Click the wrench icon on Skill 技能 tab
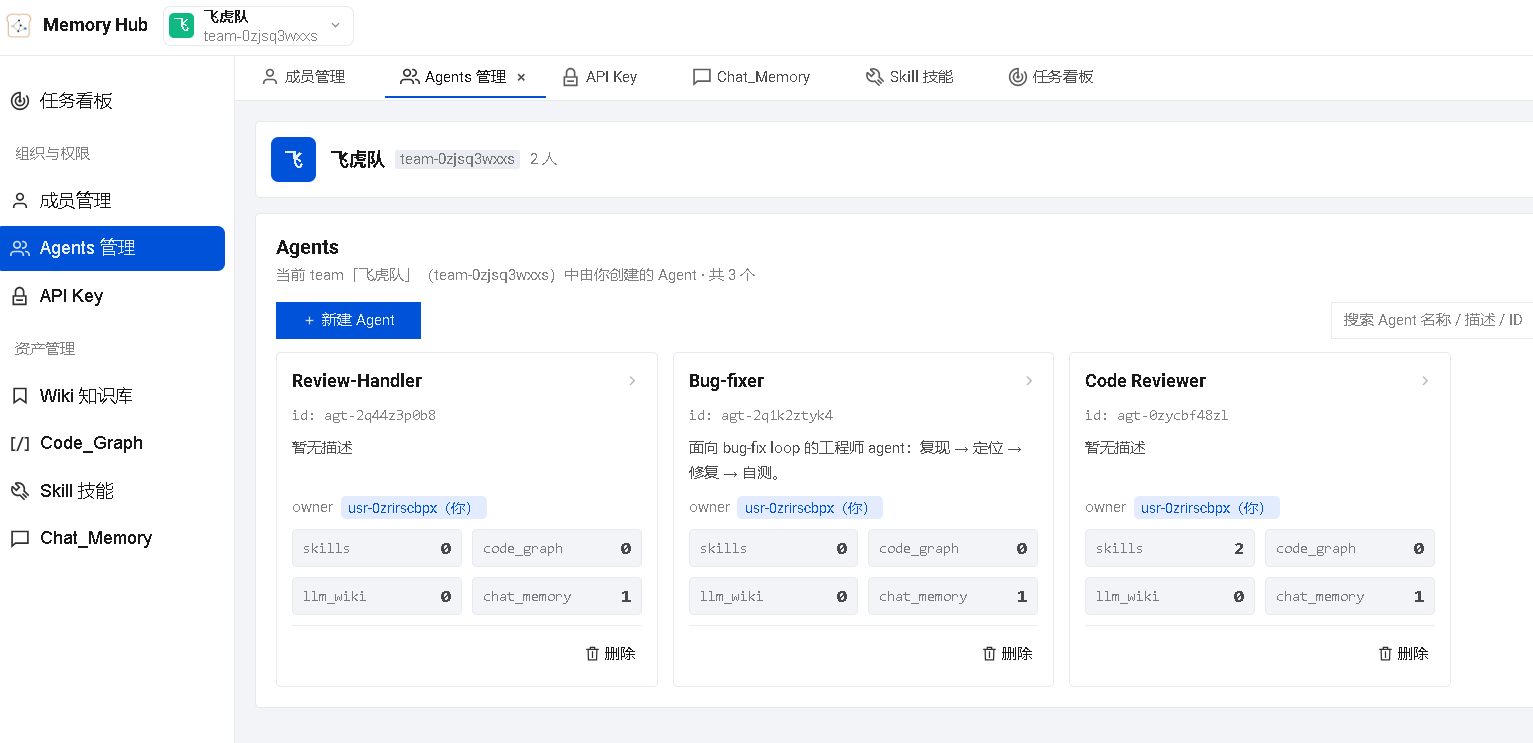This screenshot has height=743, width=1533. click(875, 77)
